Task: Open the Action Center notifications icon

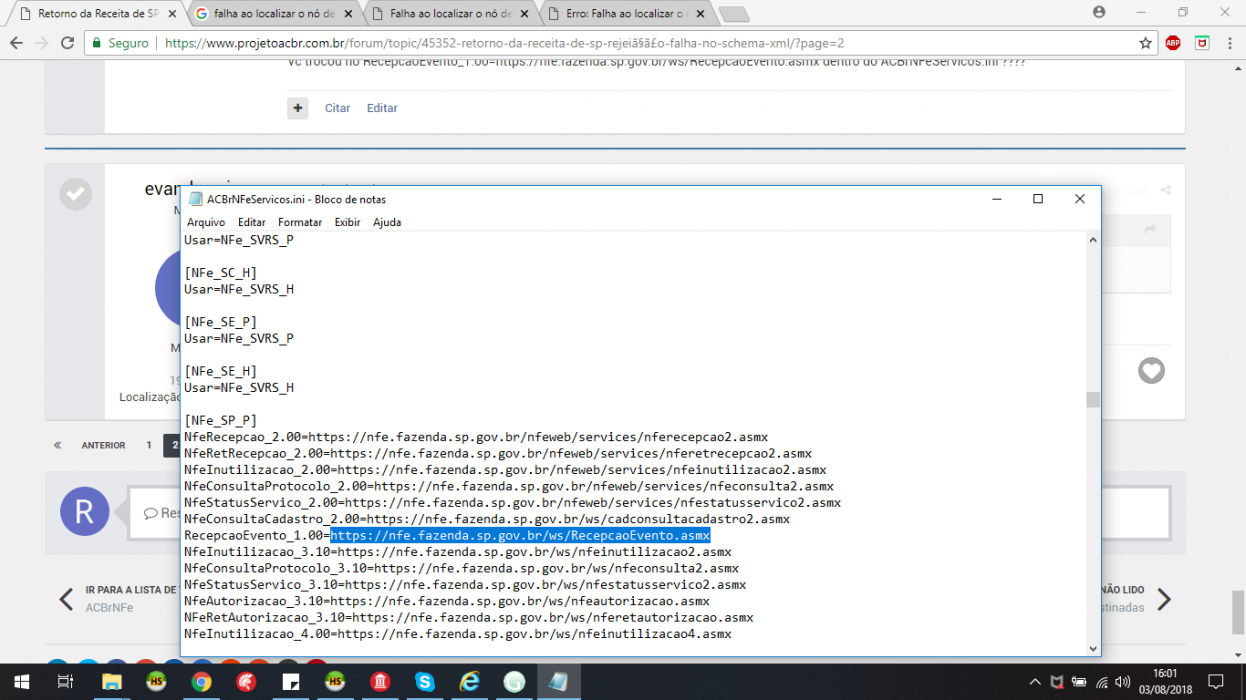Action: click(1215, 682)
